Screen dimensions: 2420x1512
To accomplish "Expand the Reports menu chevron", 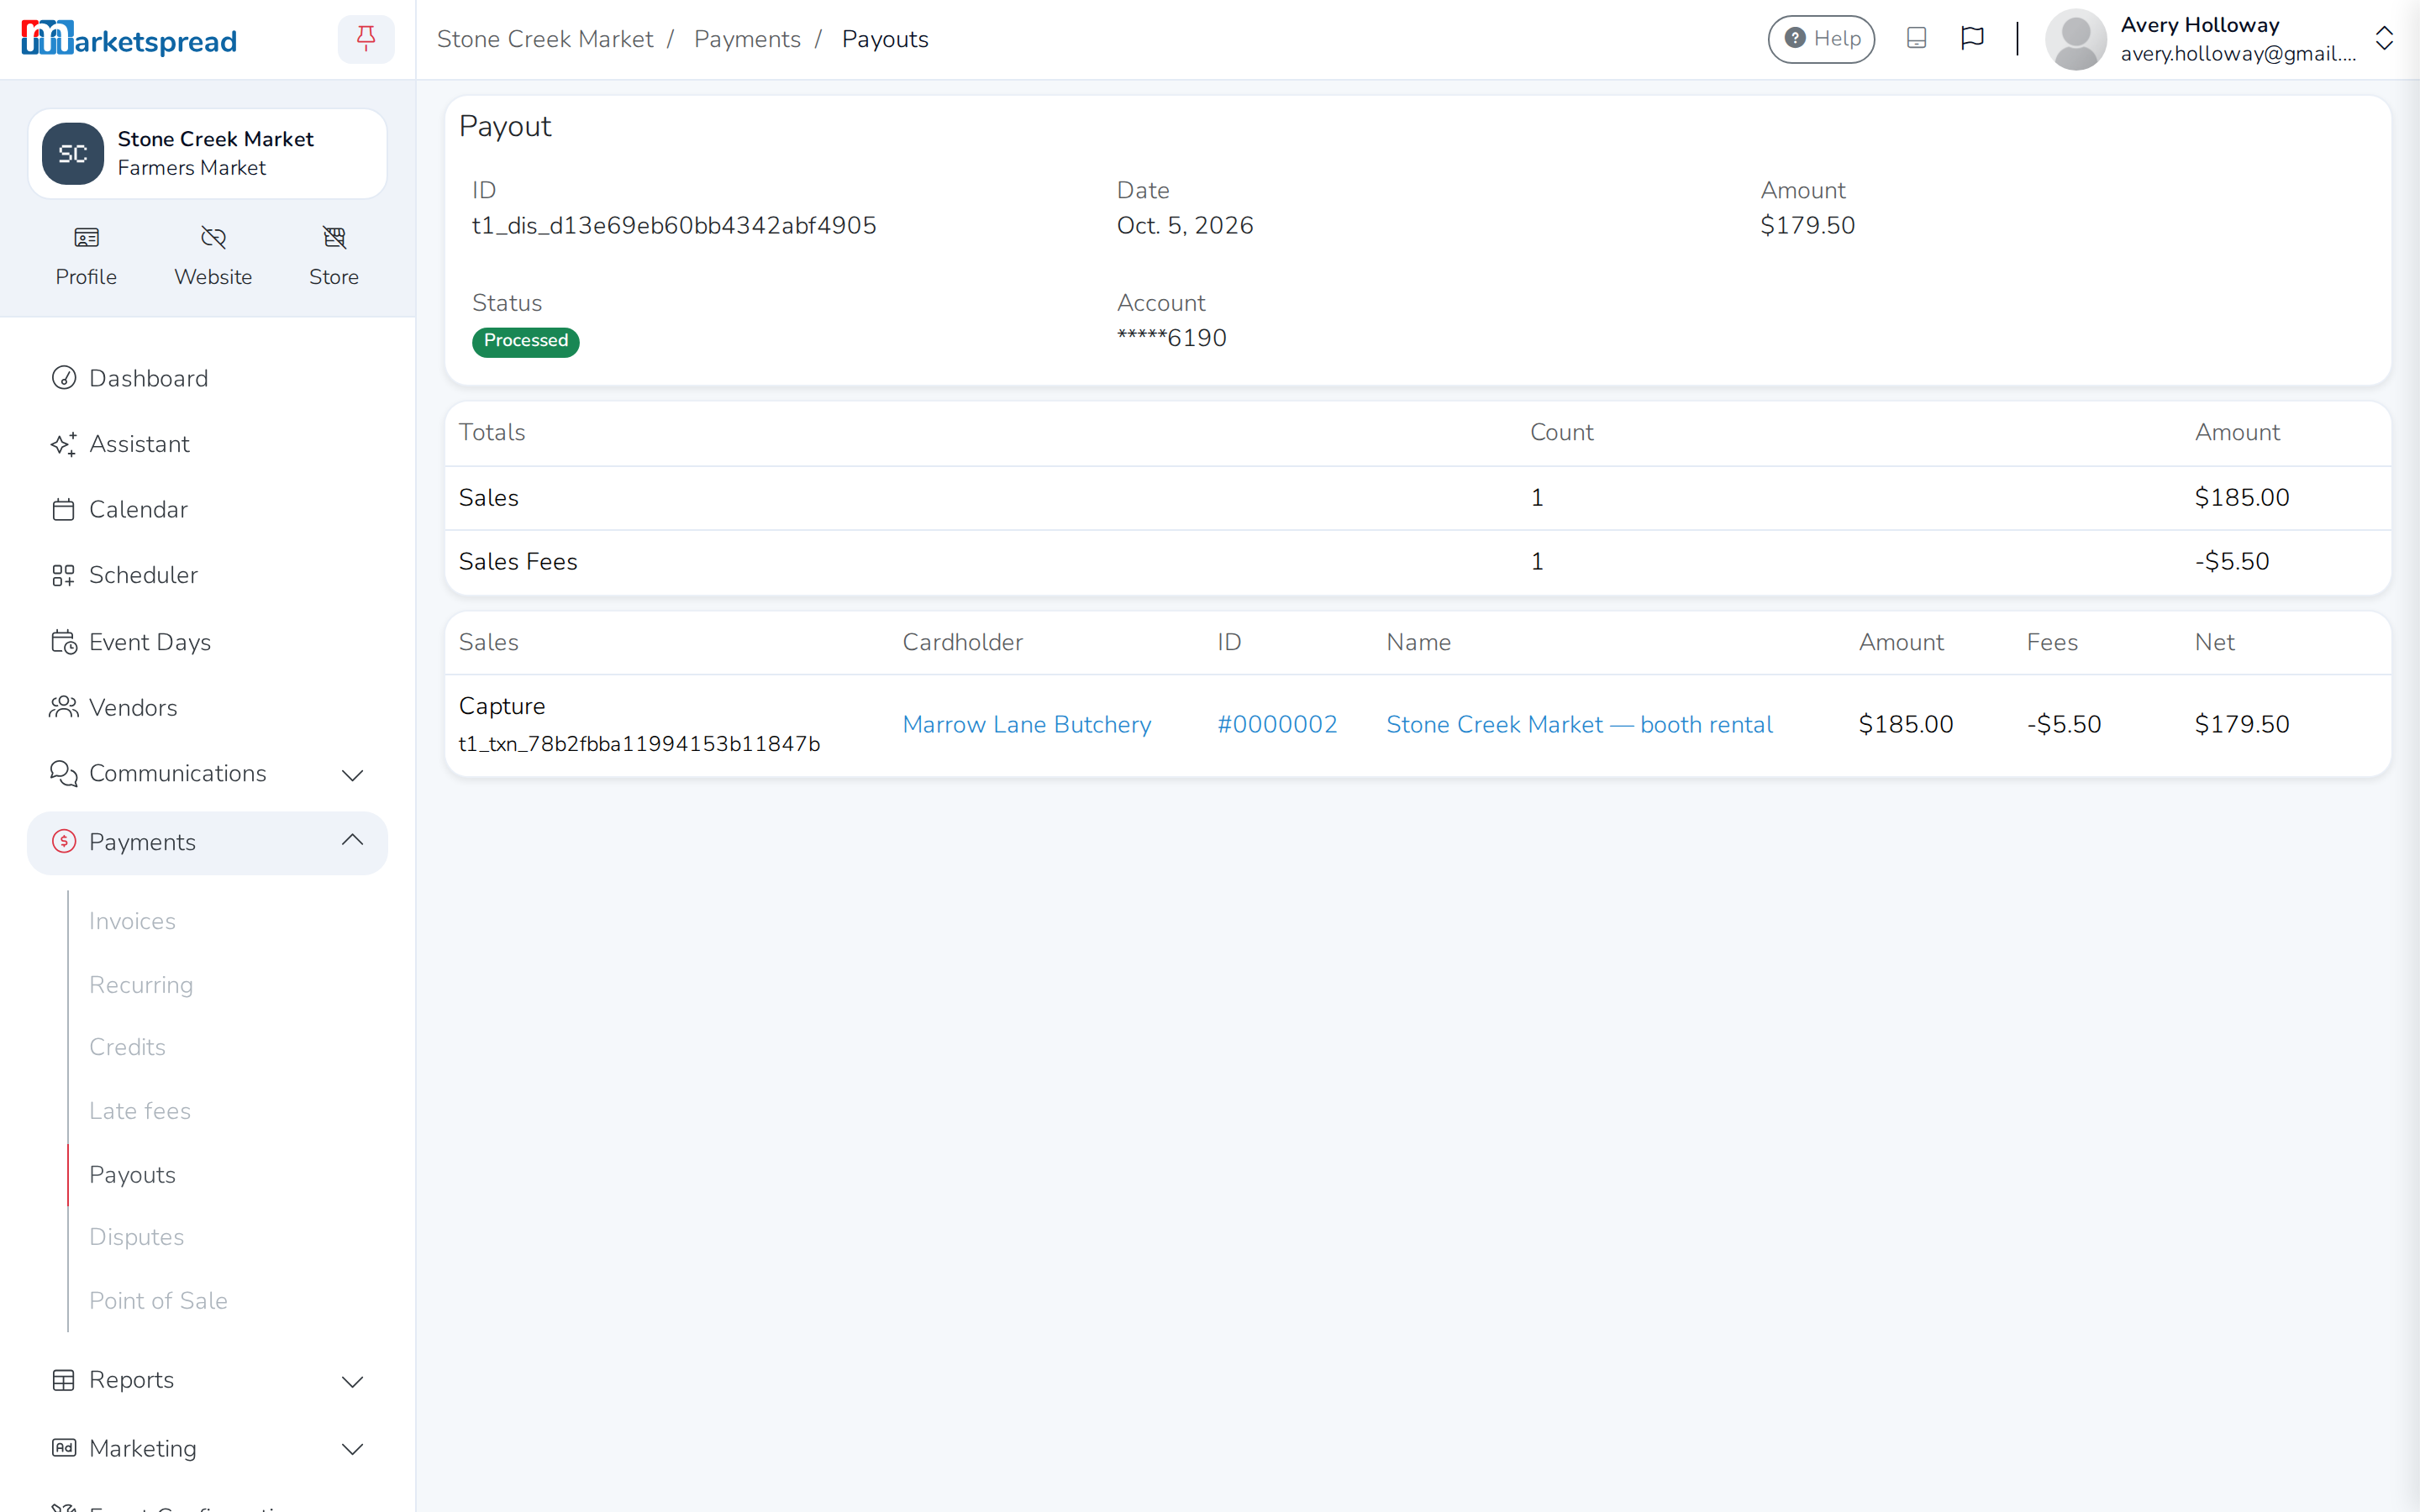I will (352, 1381).
